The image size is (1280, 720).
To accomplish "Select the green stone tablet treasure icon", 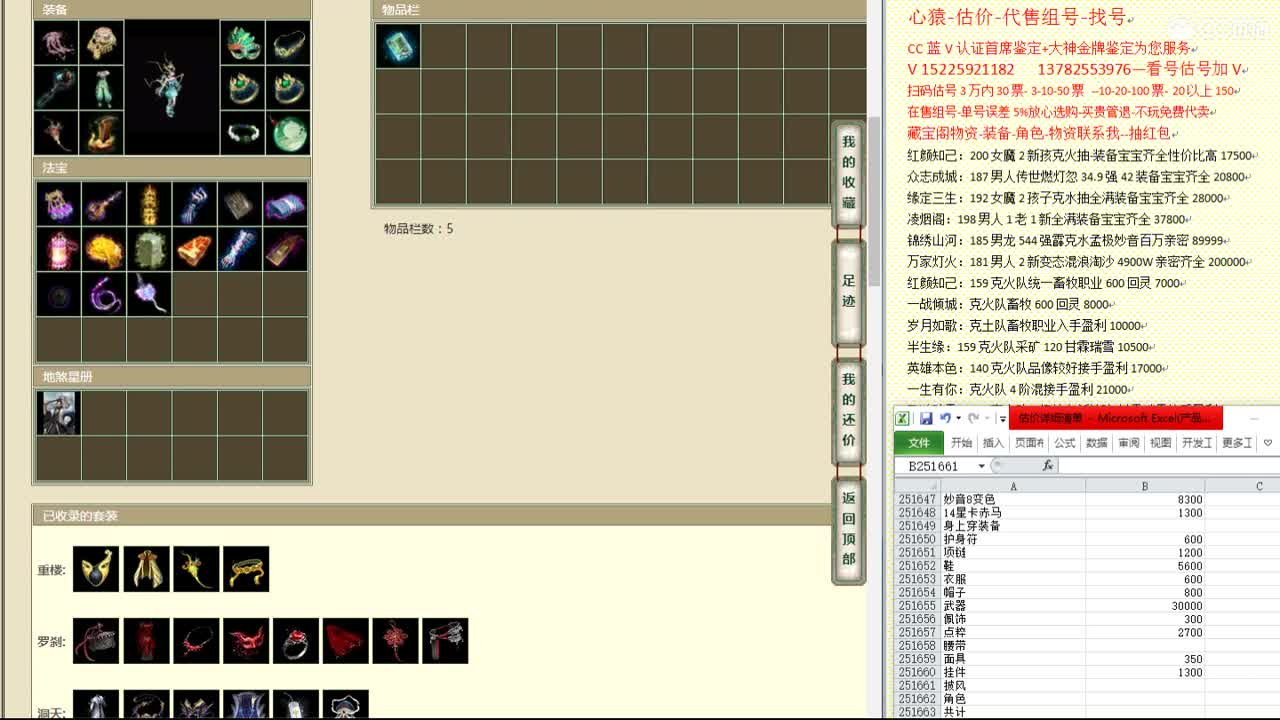I will 148,249.
